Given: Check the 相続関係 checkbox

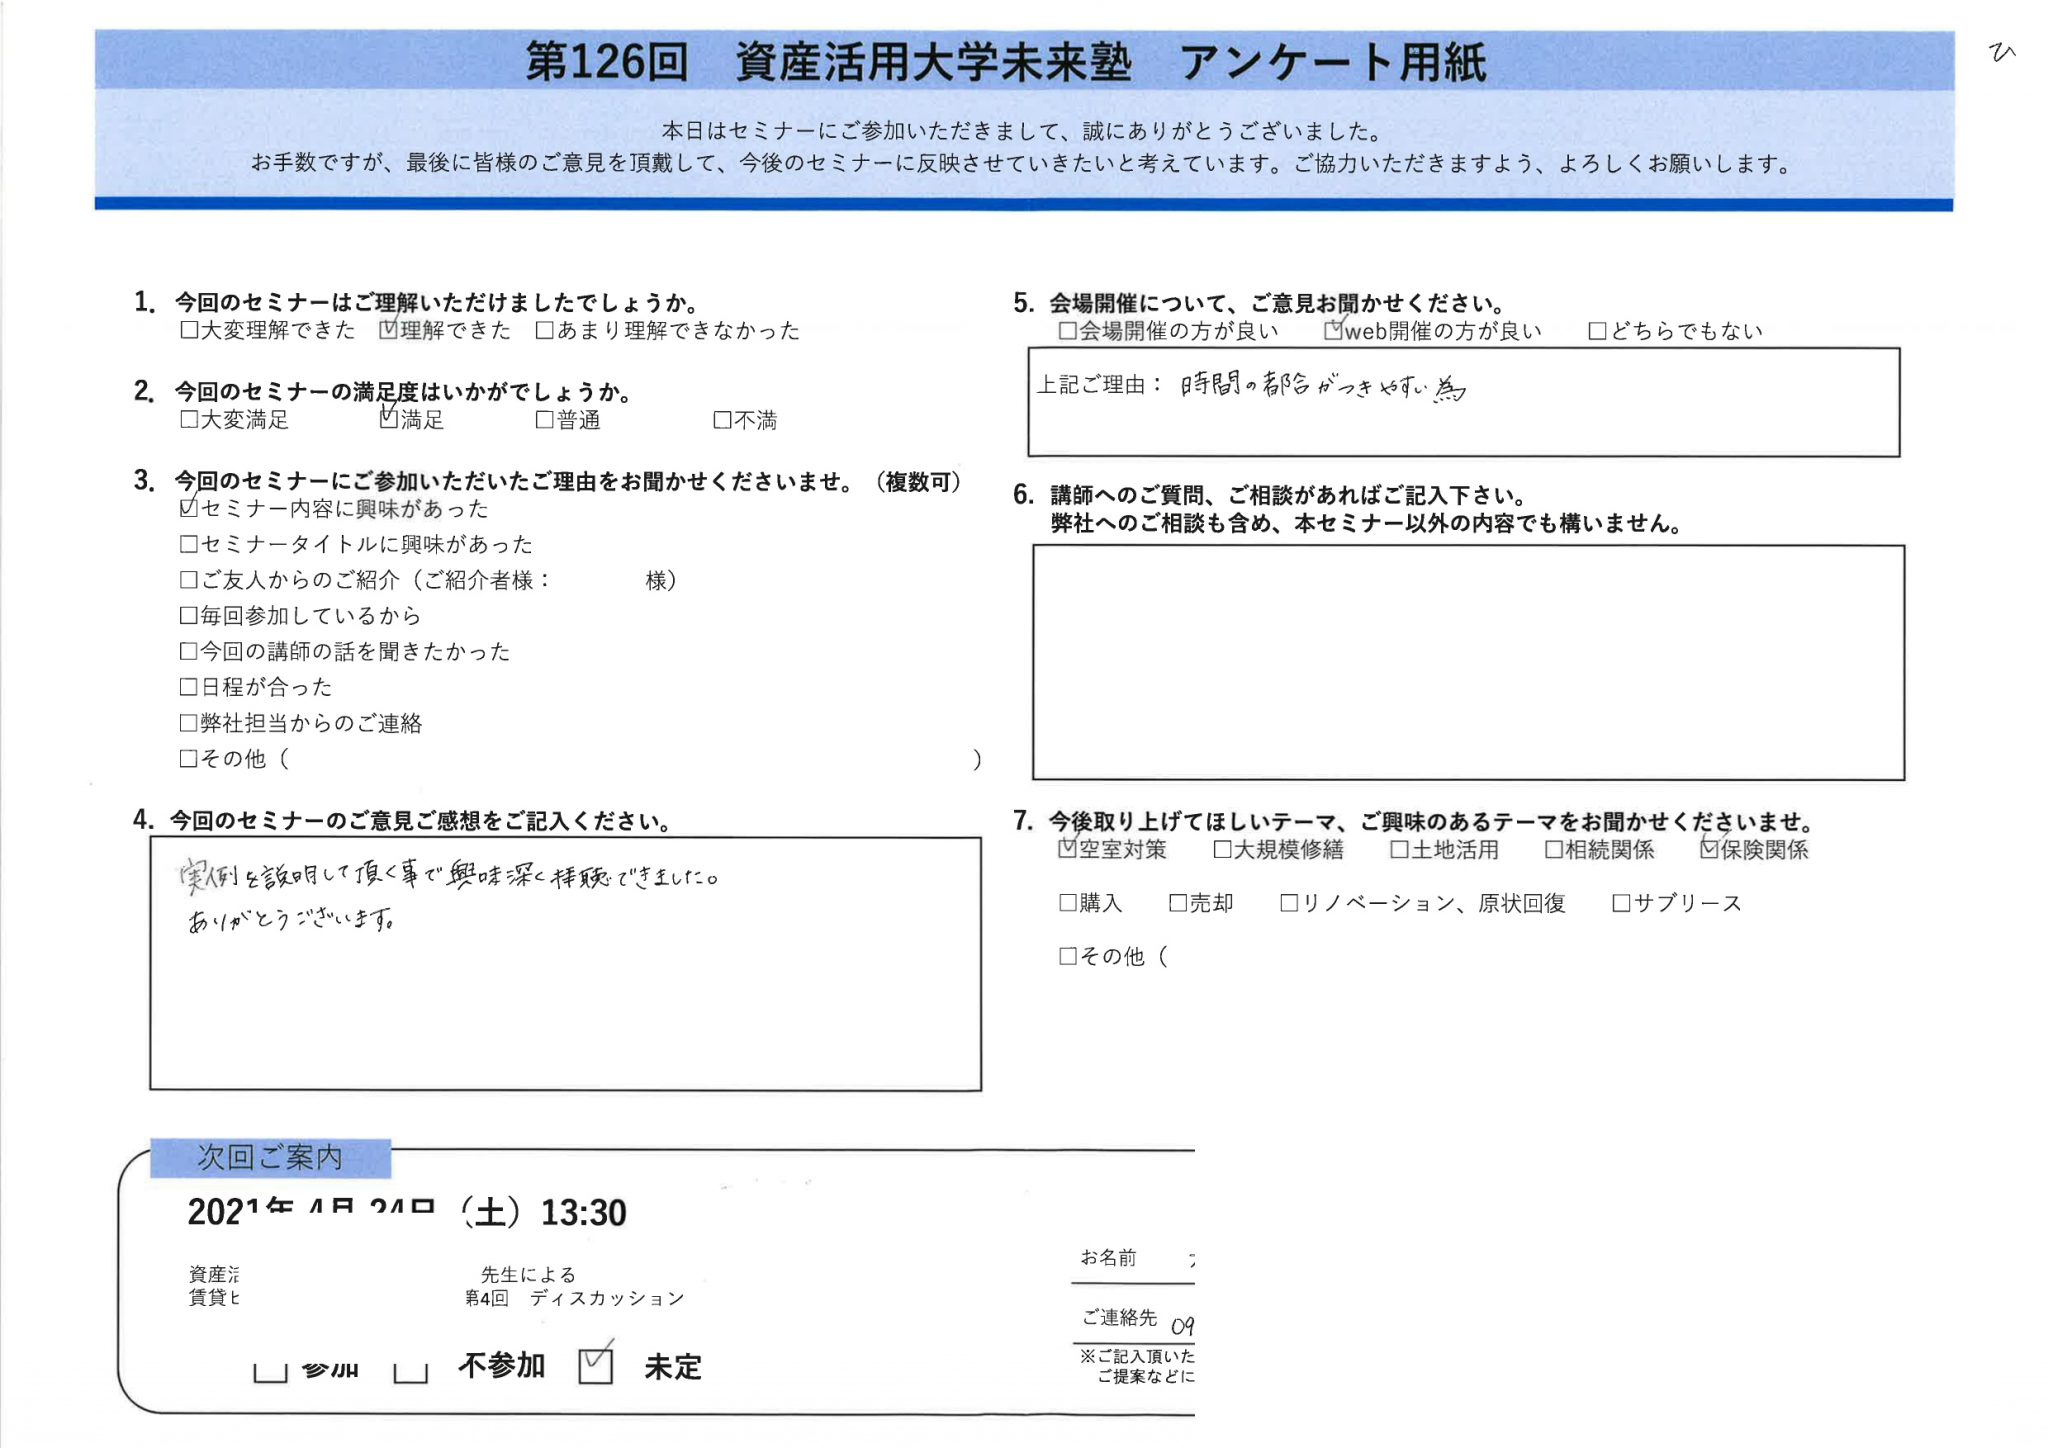Looking at the screenshot, I should [1554, 849].
